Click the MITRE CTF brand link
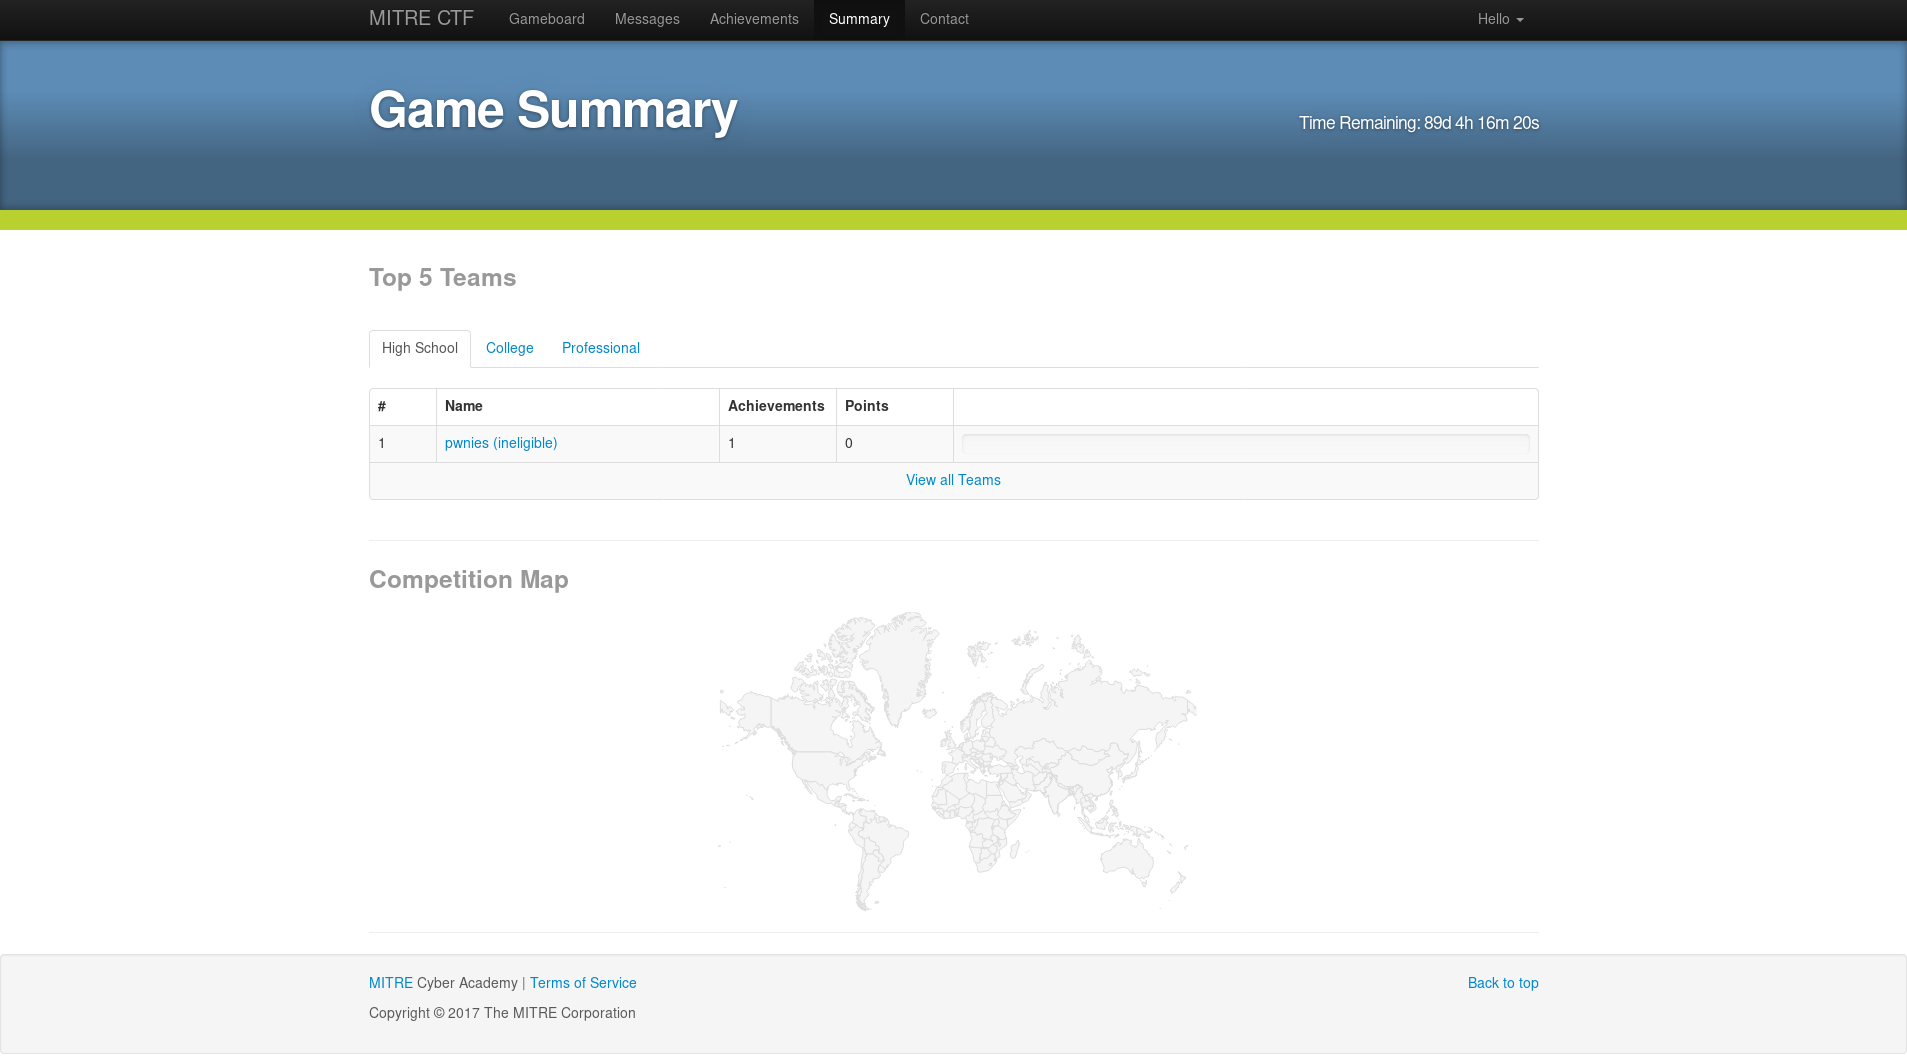The height and width of the screenshot is (1057, 1907). [421, 19]
